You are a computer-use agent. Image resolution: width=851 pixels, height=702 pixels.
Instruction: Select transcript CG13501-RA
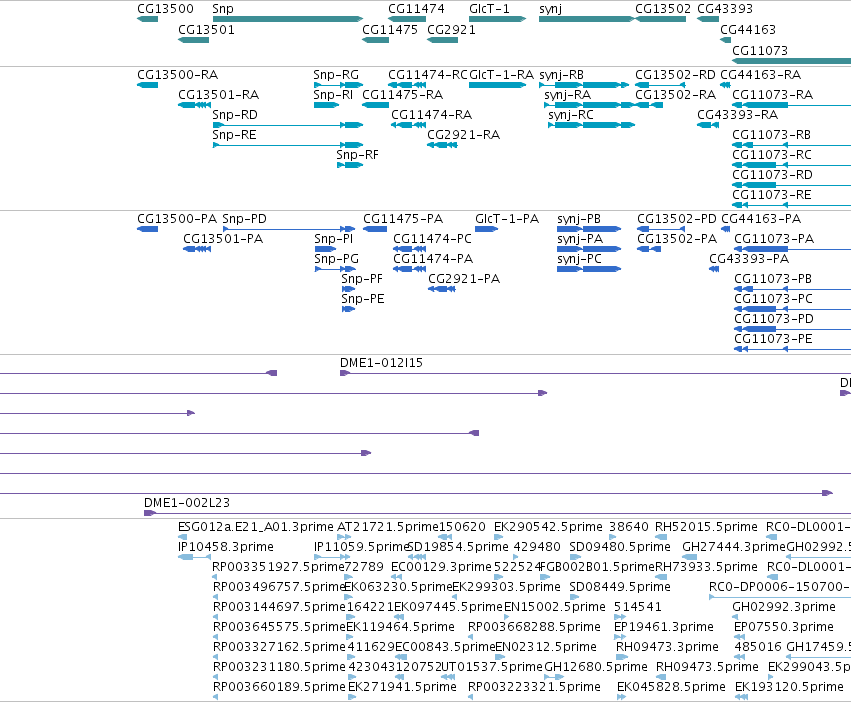194,105
